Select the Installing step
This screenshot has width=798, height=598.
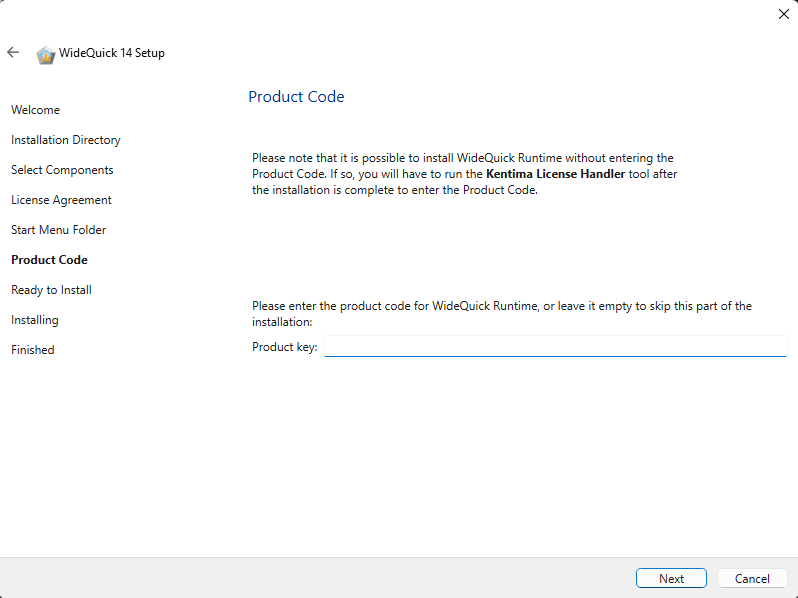(35, 320)
